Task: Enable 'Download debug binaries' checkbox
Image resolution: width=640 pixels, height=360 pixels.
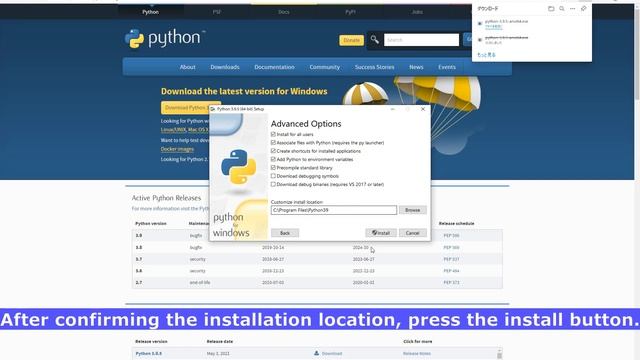Action: tap(273, 184)
